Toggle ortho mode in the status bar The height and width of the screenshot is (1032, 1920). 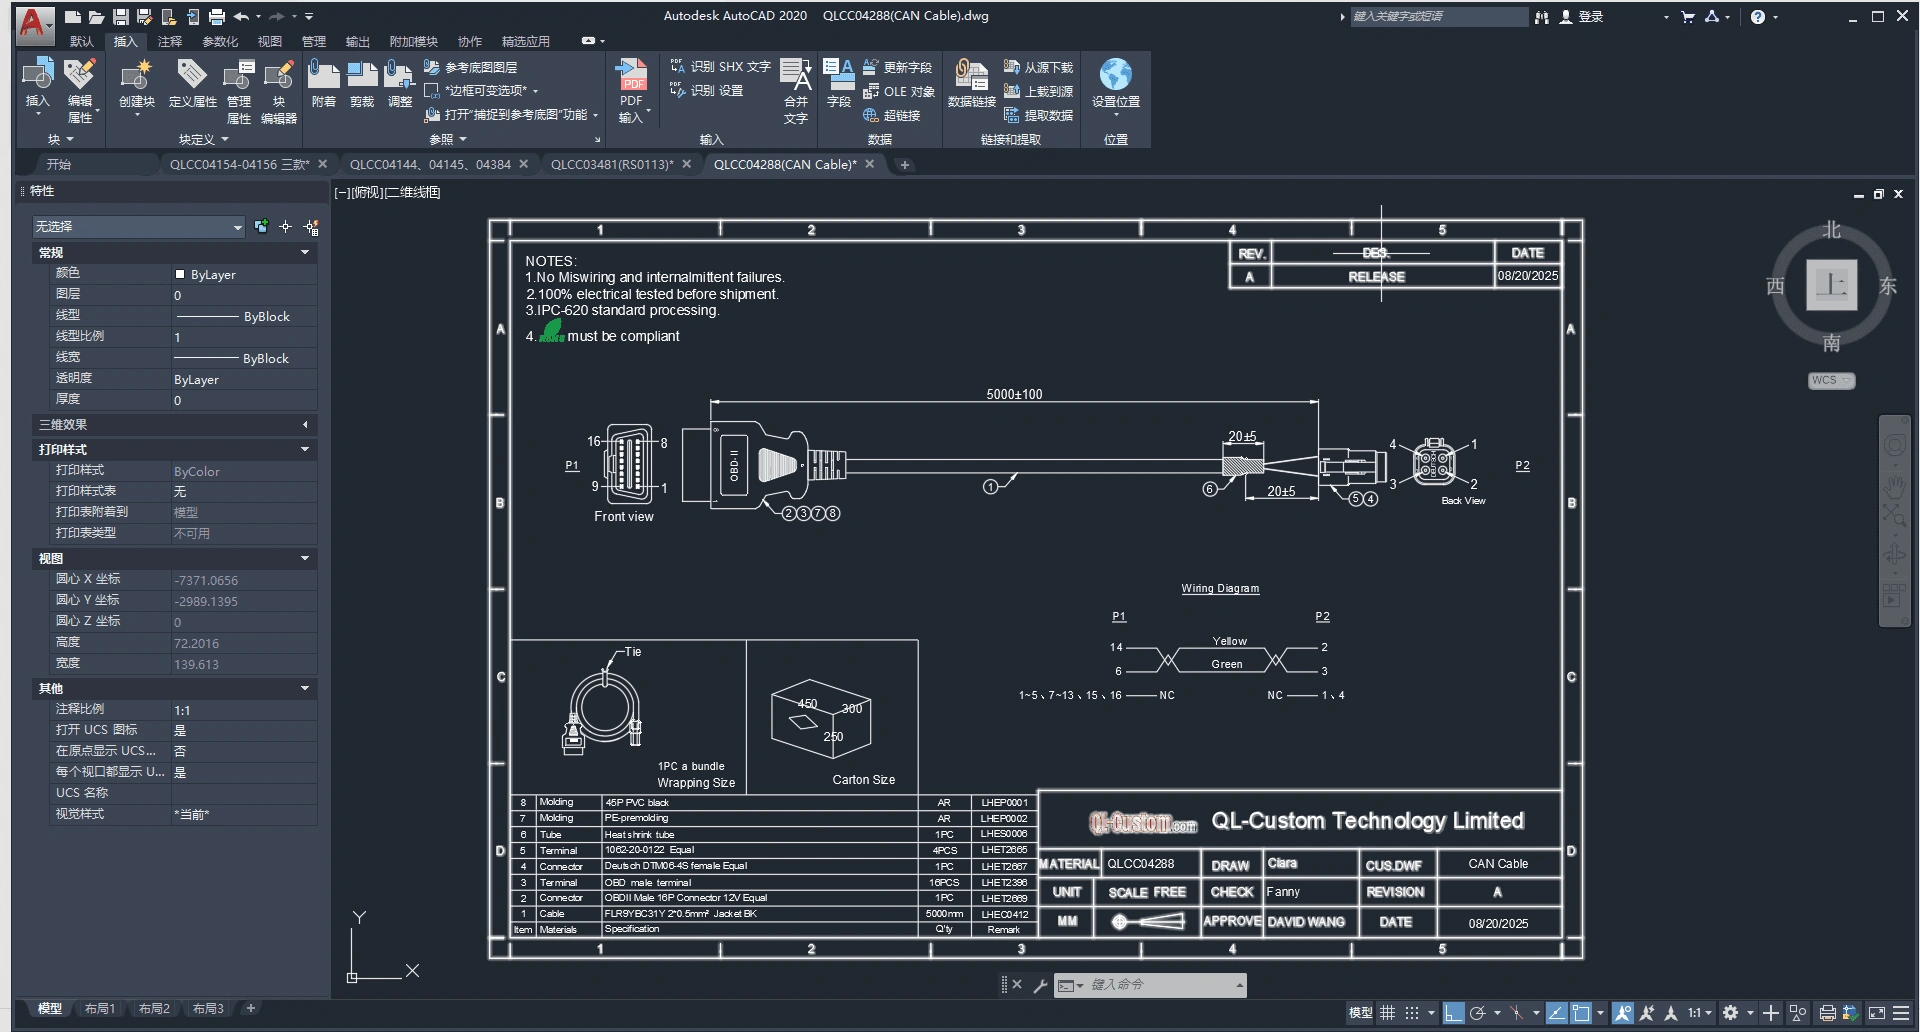(1453, 1013)
